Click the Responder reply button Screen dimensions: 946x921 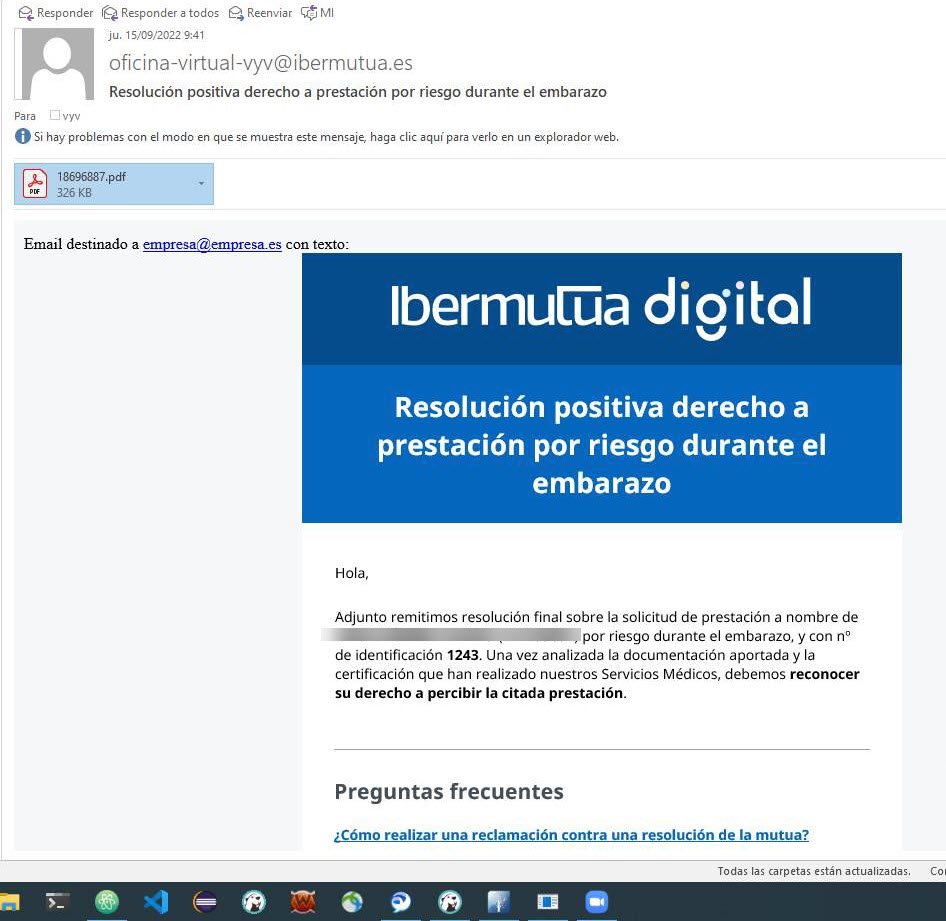(x=56, y=13)
